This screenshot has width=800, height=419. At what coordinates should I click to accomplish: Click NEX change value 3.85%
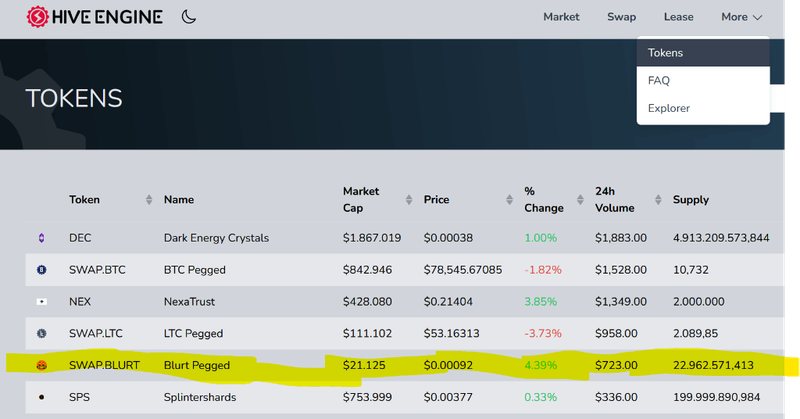pos(541,302)
